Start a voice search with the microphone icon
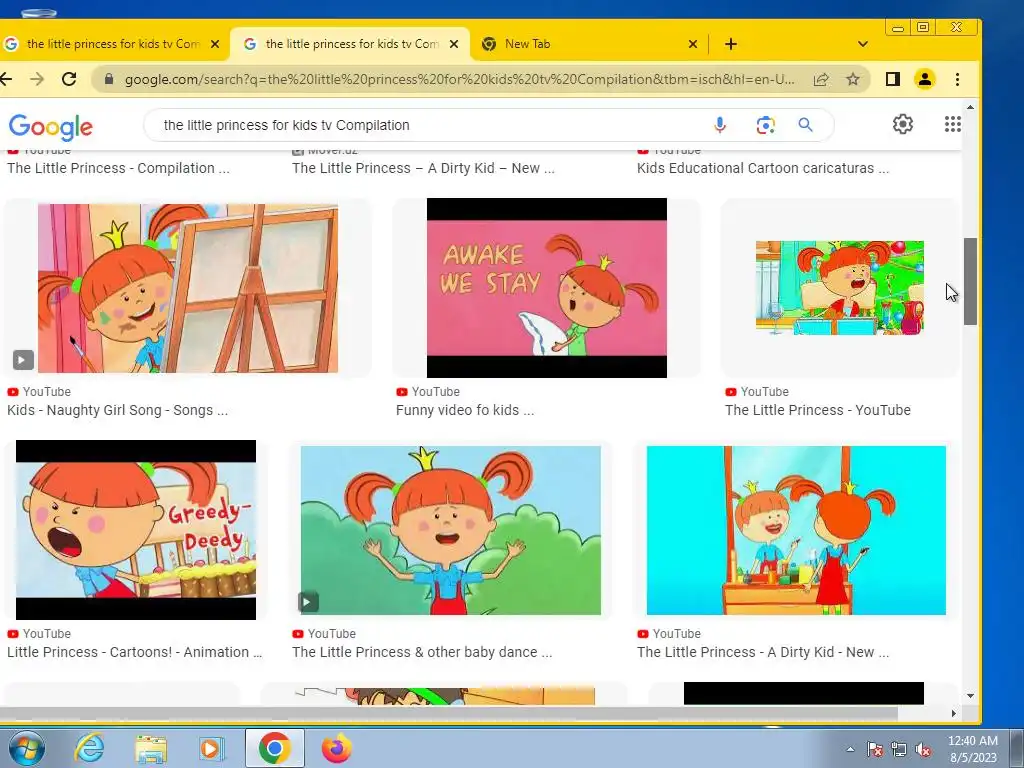This screenshot has width=1024, height=768. point(720,125)
